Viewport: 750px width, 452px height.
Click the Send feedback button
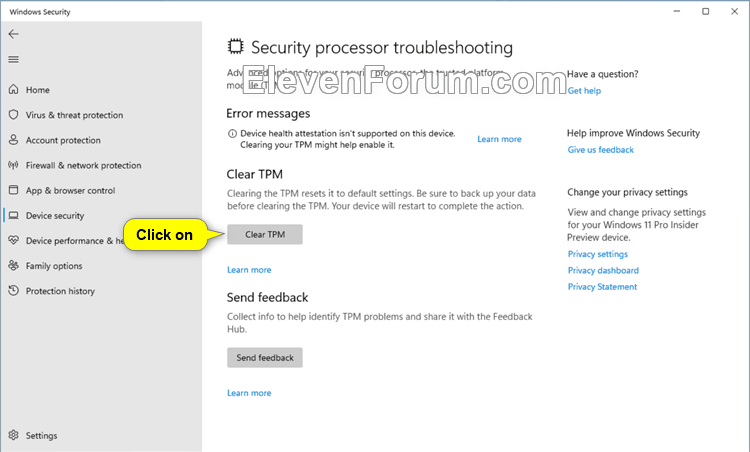[265, 357]
